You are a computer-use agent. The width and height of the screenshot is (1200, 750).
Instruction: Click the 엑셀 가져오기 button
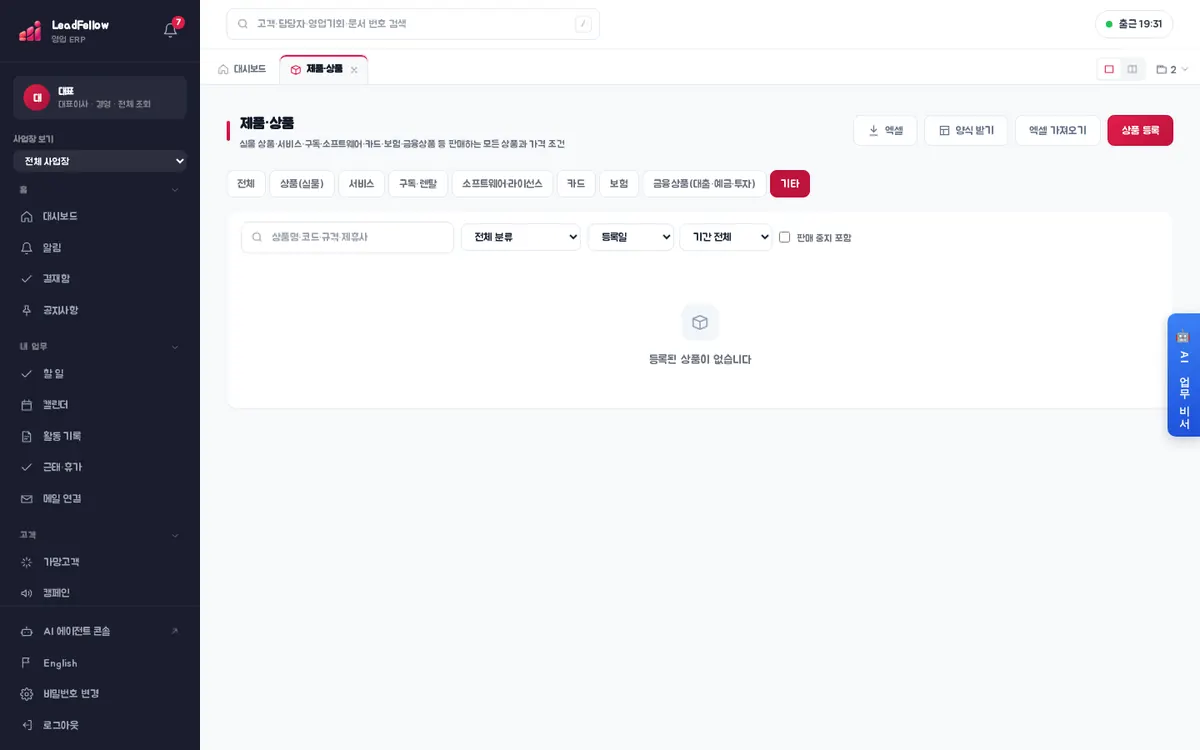(1058, 130)
